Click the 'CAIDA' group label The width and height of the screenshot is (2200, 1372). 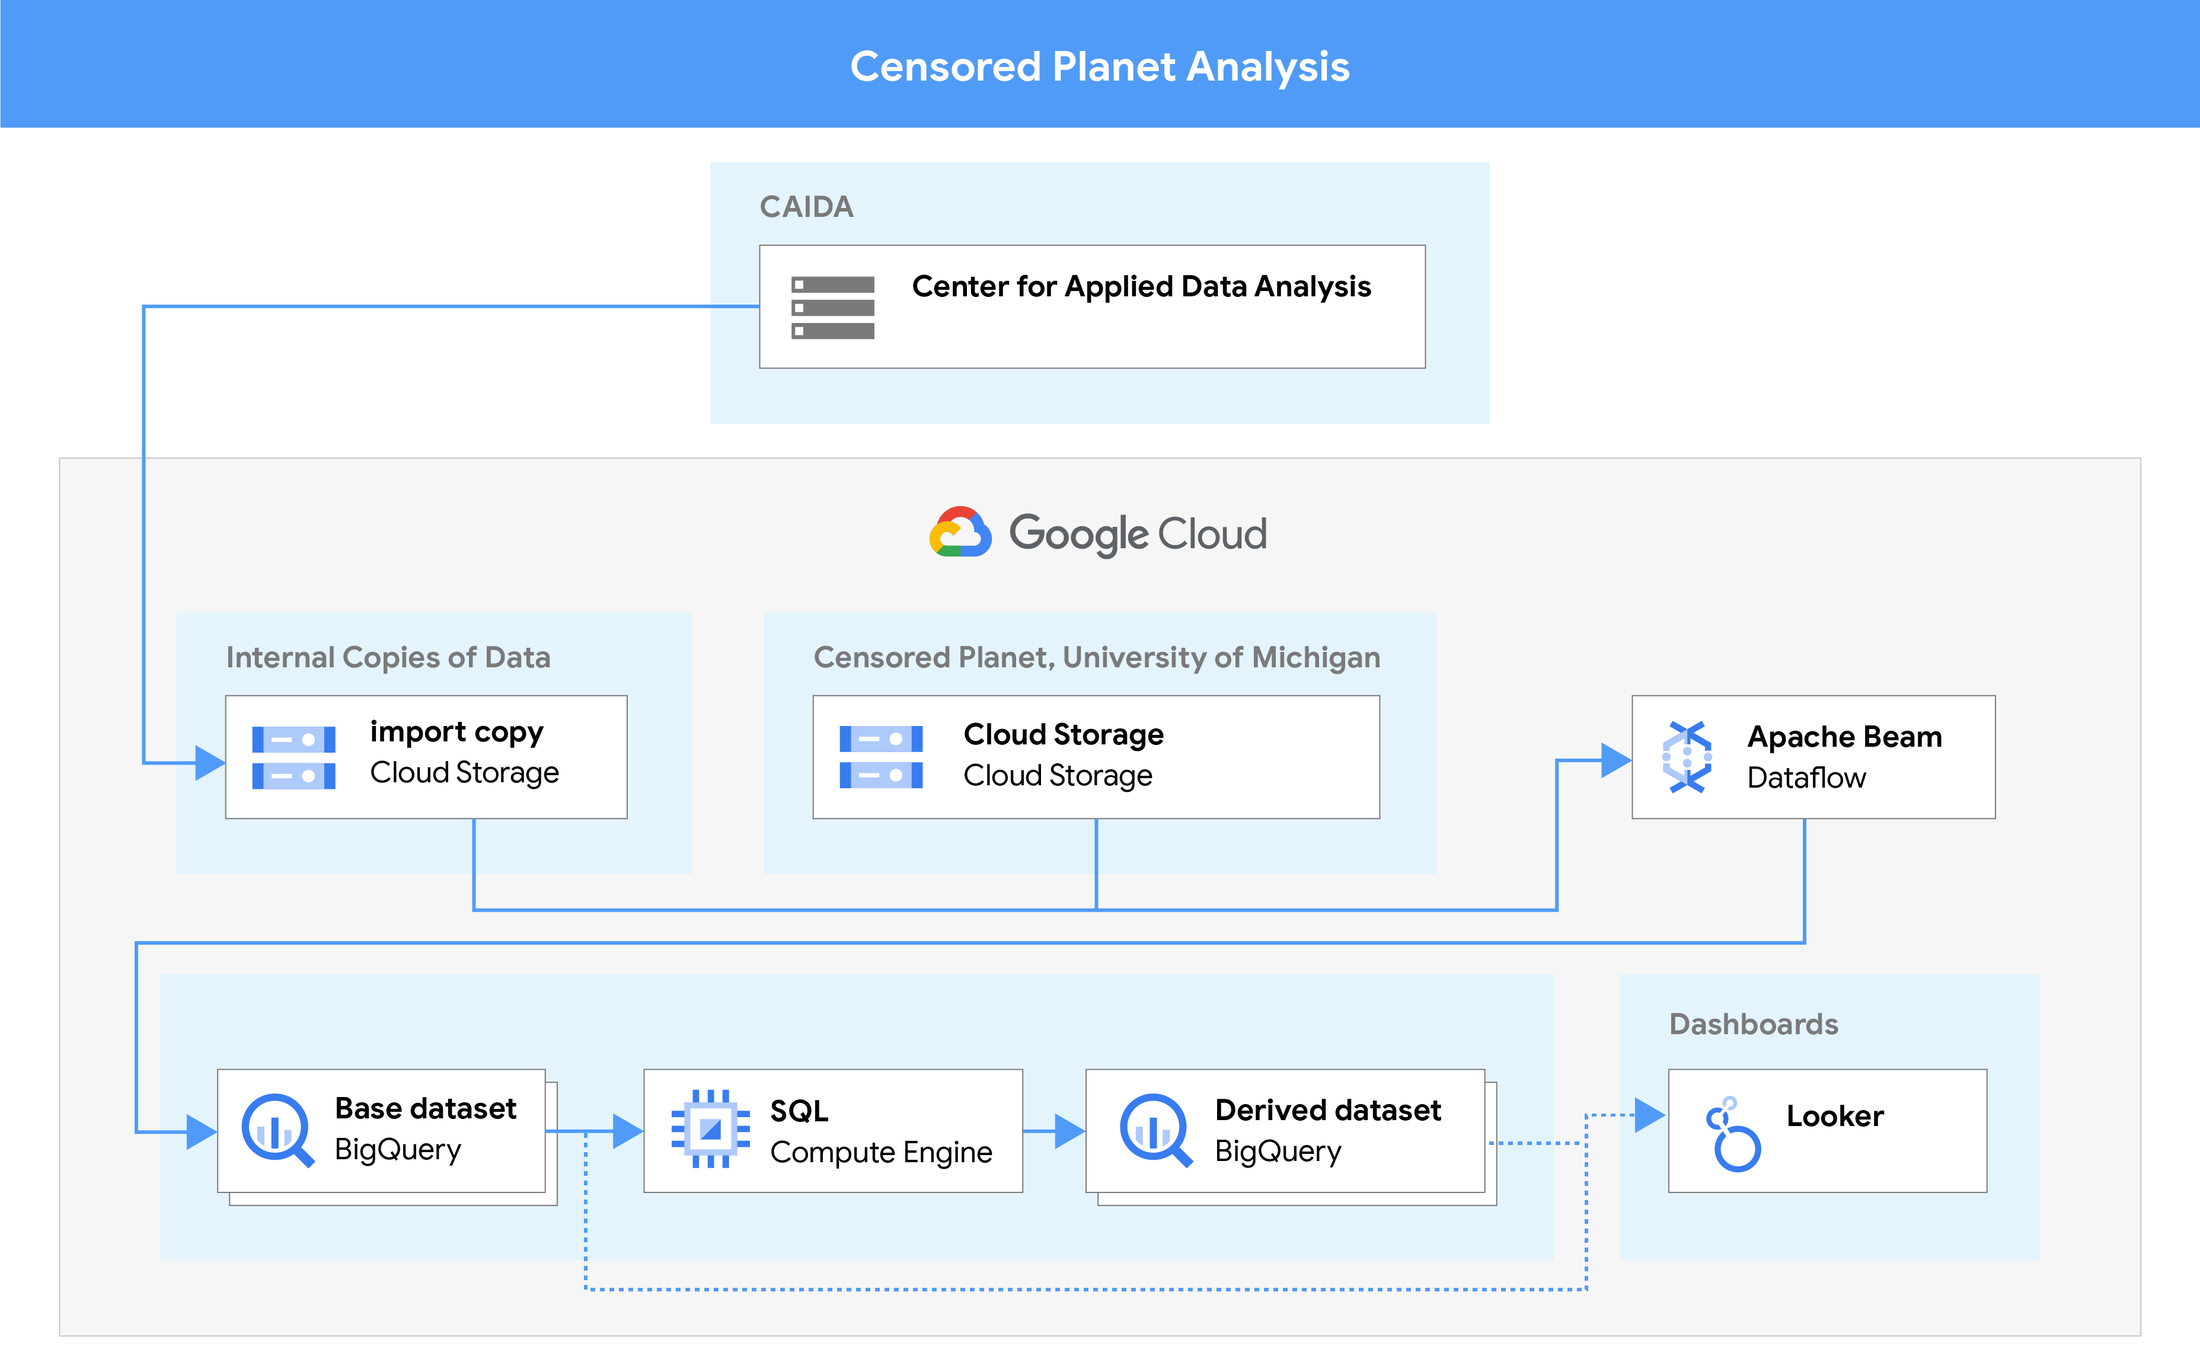806,207
